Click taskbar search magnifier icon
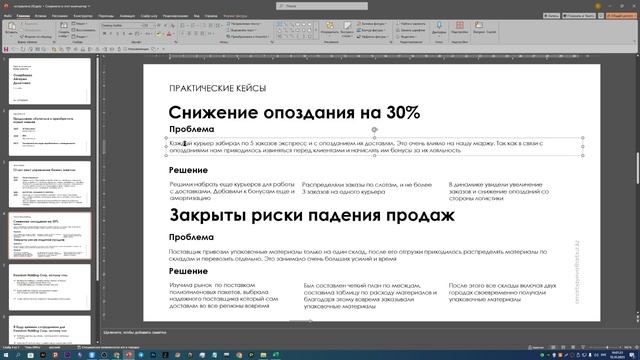The width and height of the screenshot is (640, 360). pyautogui.click(x=18, y=355)
